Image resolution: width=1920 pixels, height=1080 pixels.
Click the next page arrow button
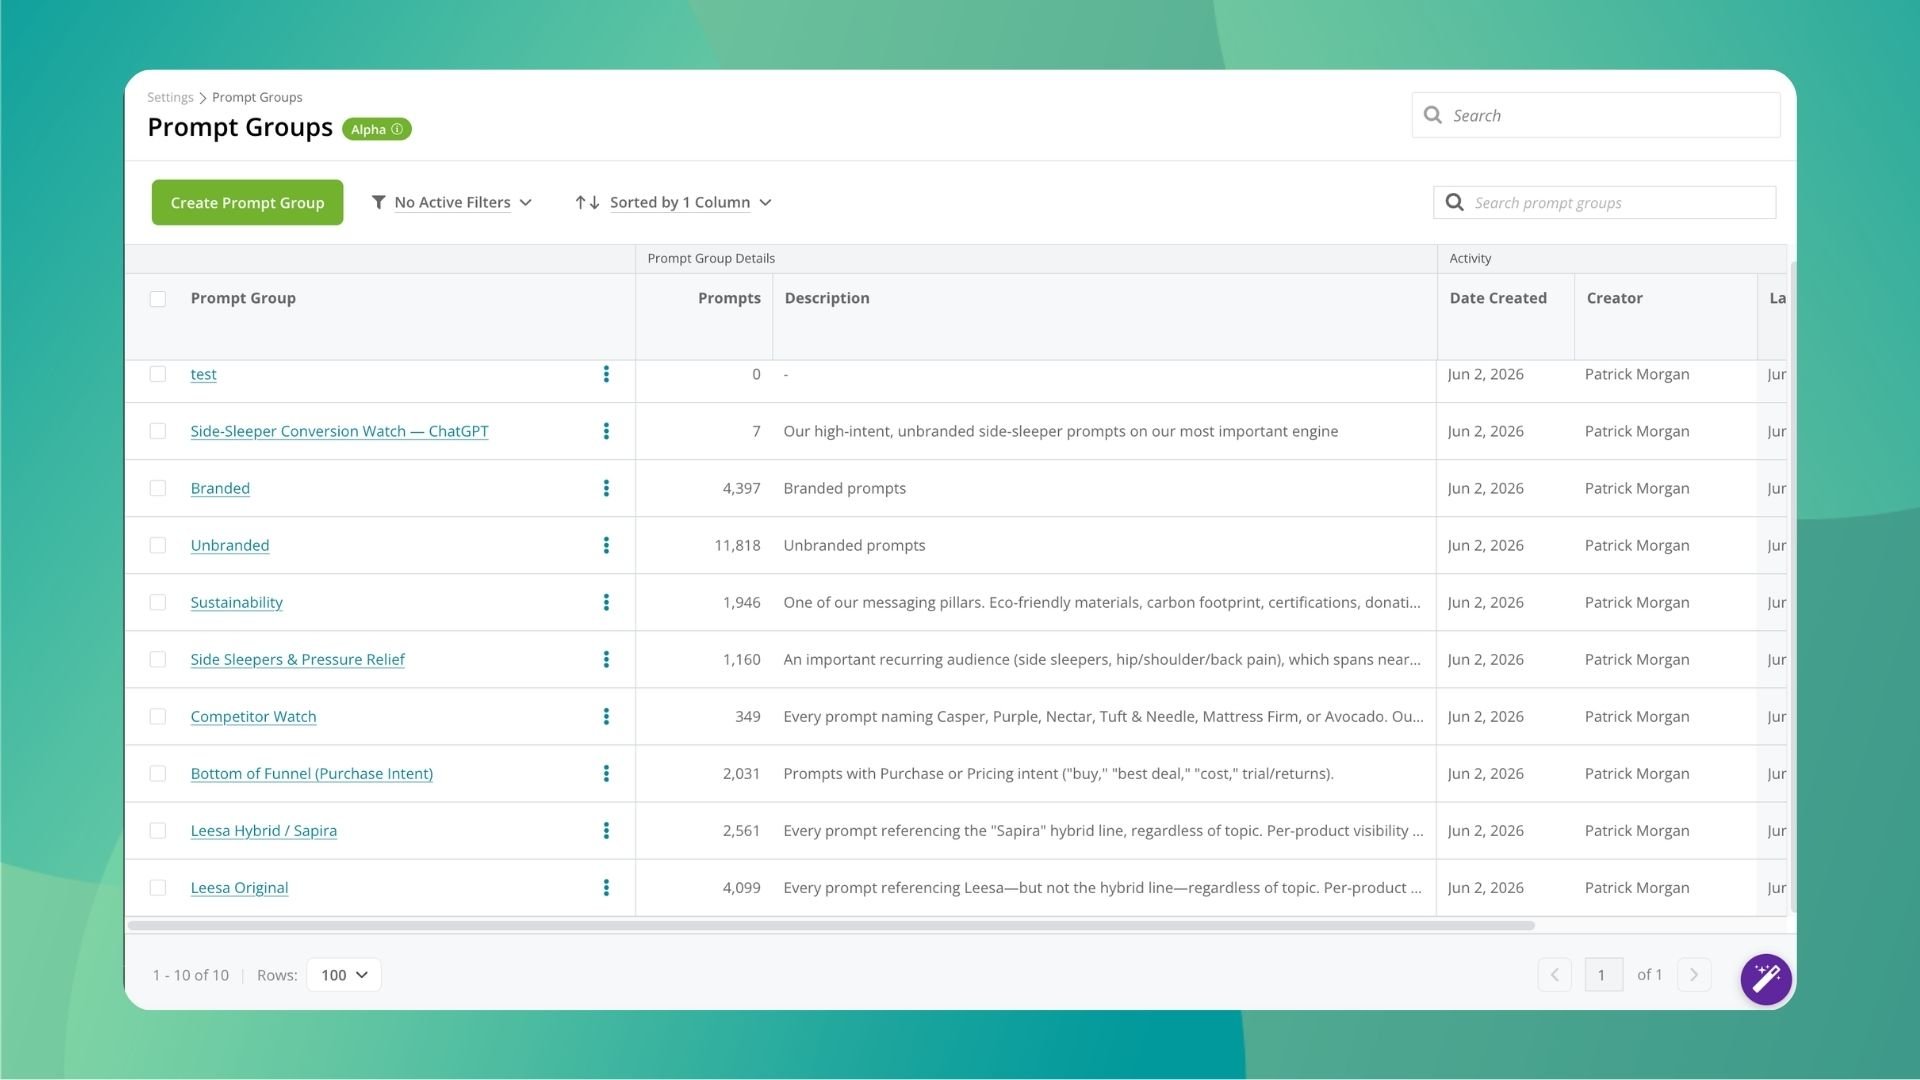click(1694, 975)
